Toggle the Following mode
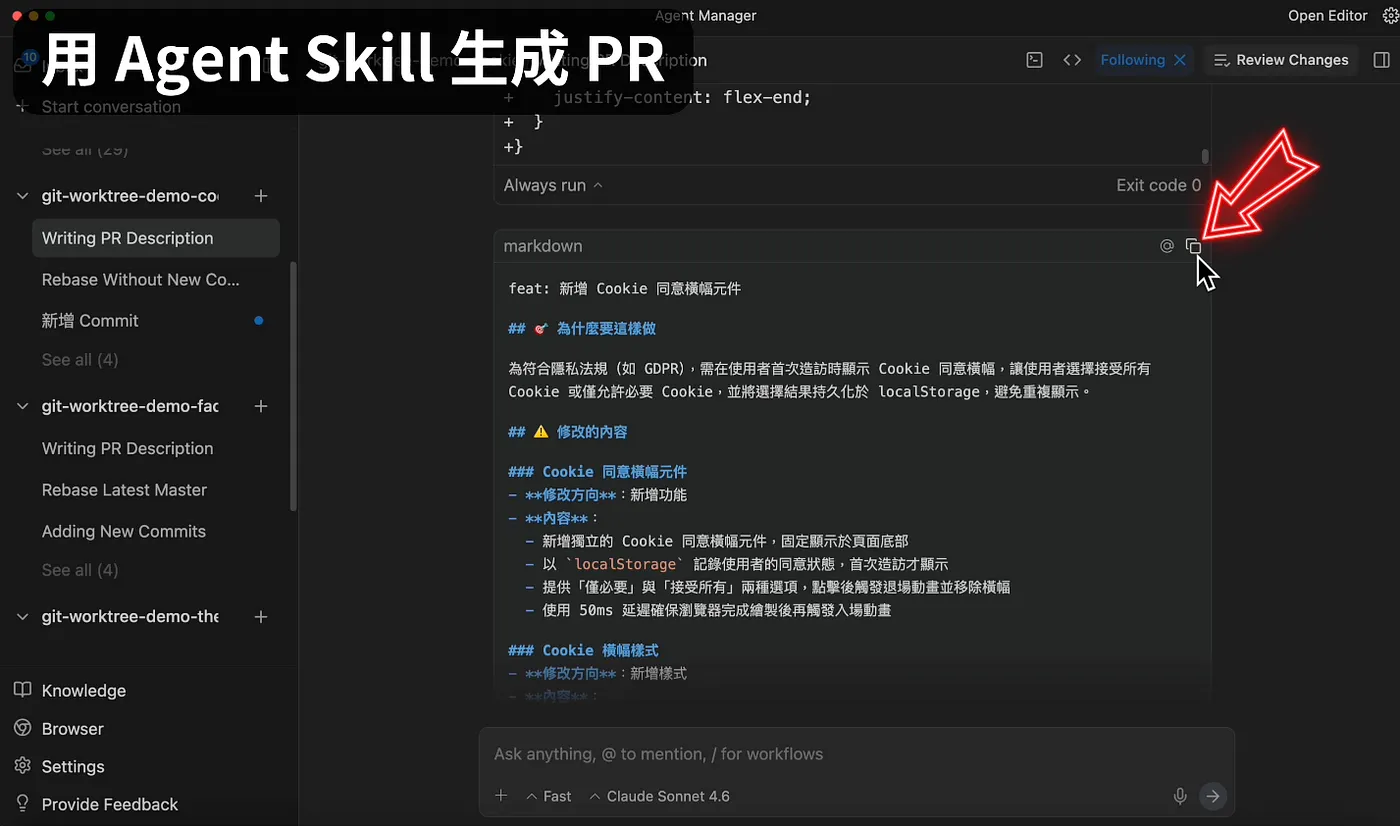Screen dimensions: 1400x826 click(x=1132, y=60)
